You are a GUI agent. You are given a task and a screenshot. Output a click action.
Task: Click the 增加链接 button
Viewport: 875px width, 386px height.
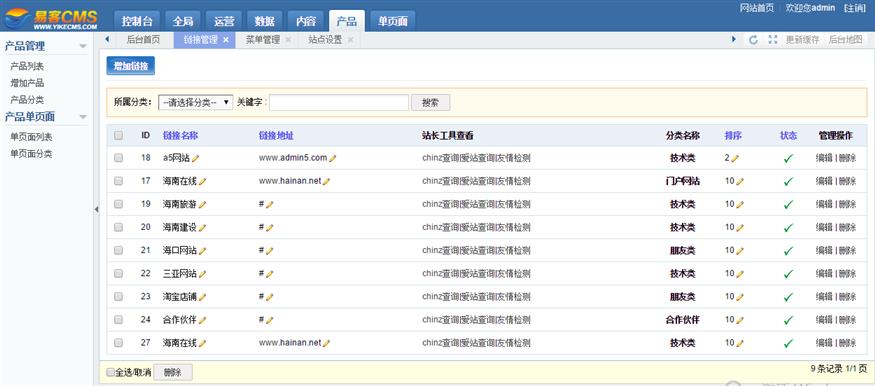click(131, 66)
